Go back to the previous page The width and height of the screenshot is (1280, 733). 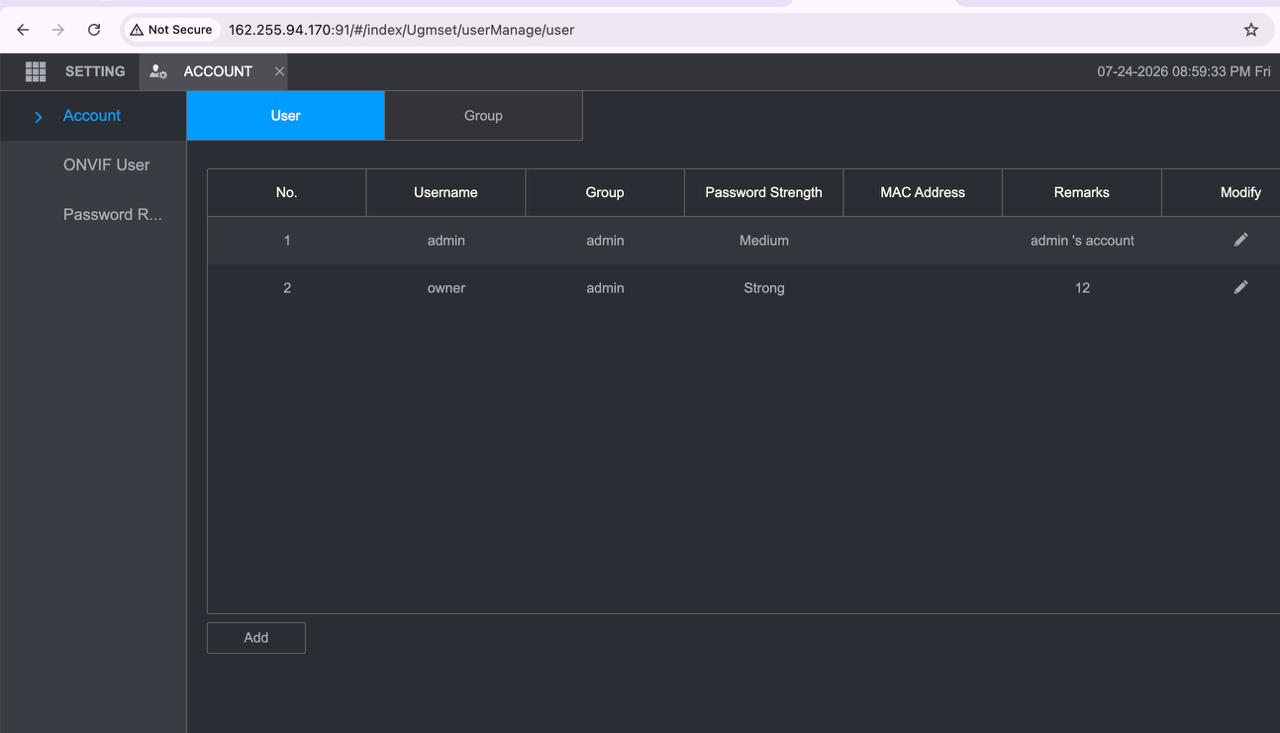23,30
